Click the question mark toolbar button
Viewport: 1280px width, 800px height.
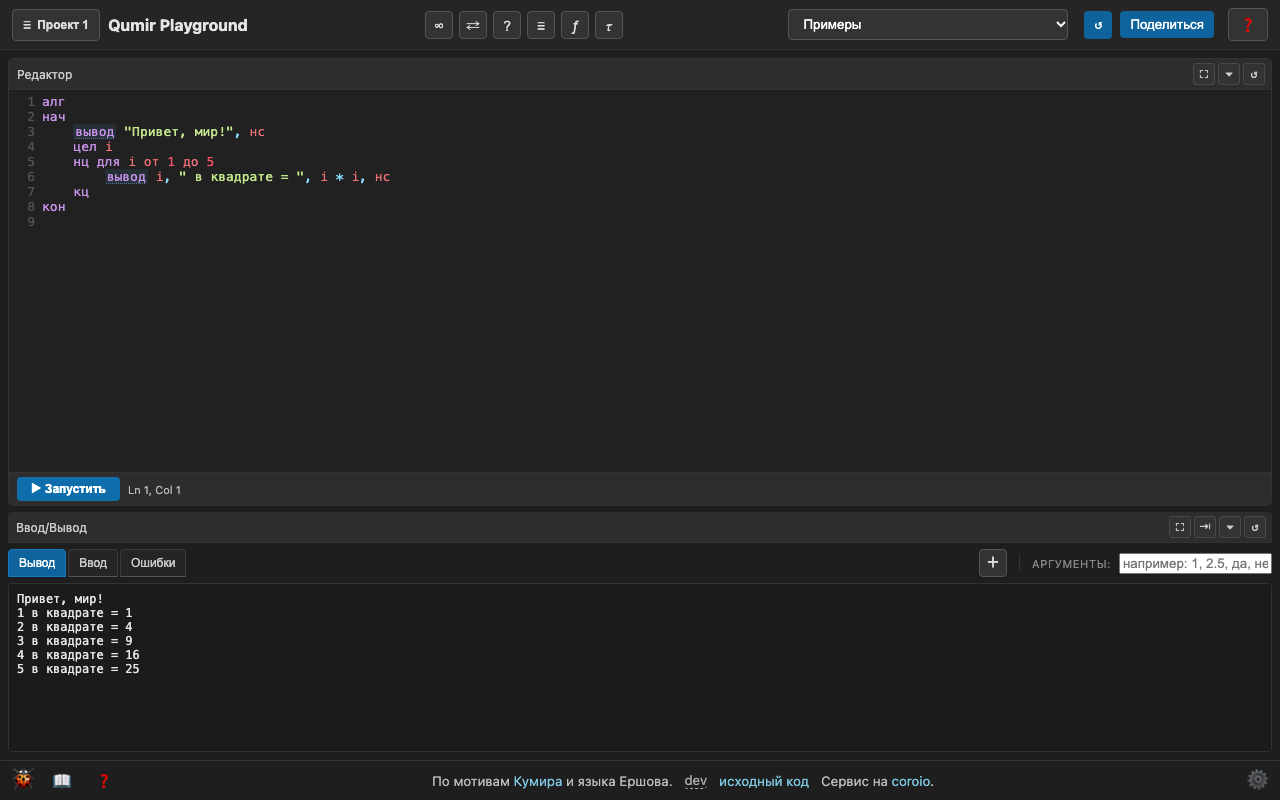pos(507,25)
